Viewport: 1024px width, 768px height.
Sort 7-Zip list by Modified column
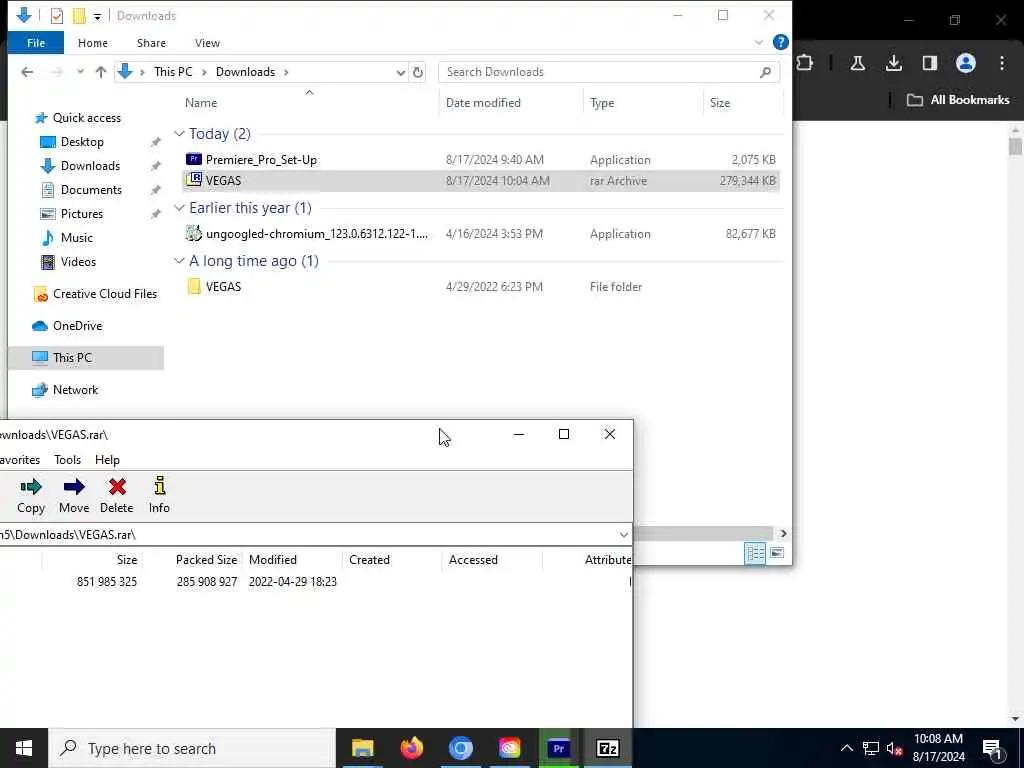[x=273, y=560]
